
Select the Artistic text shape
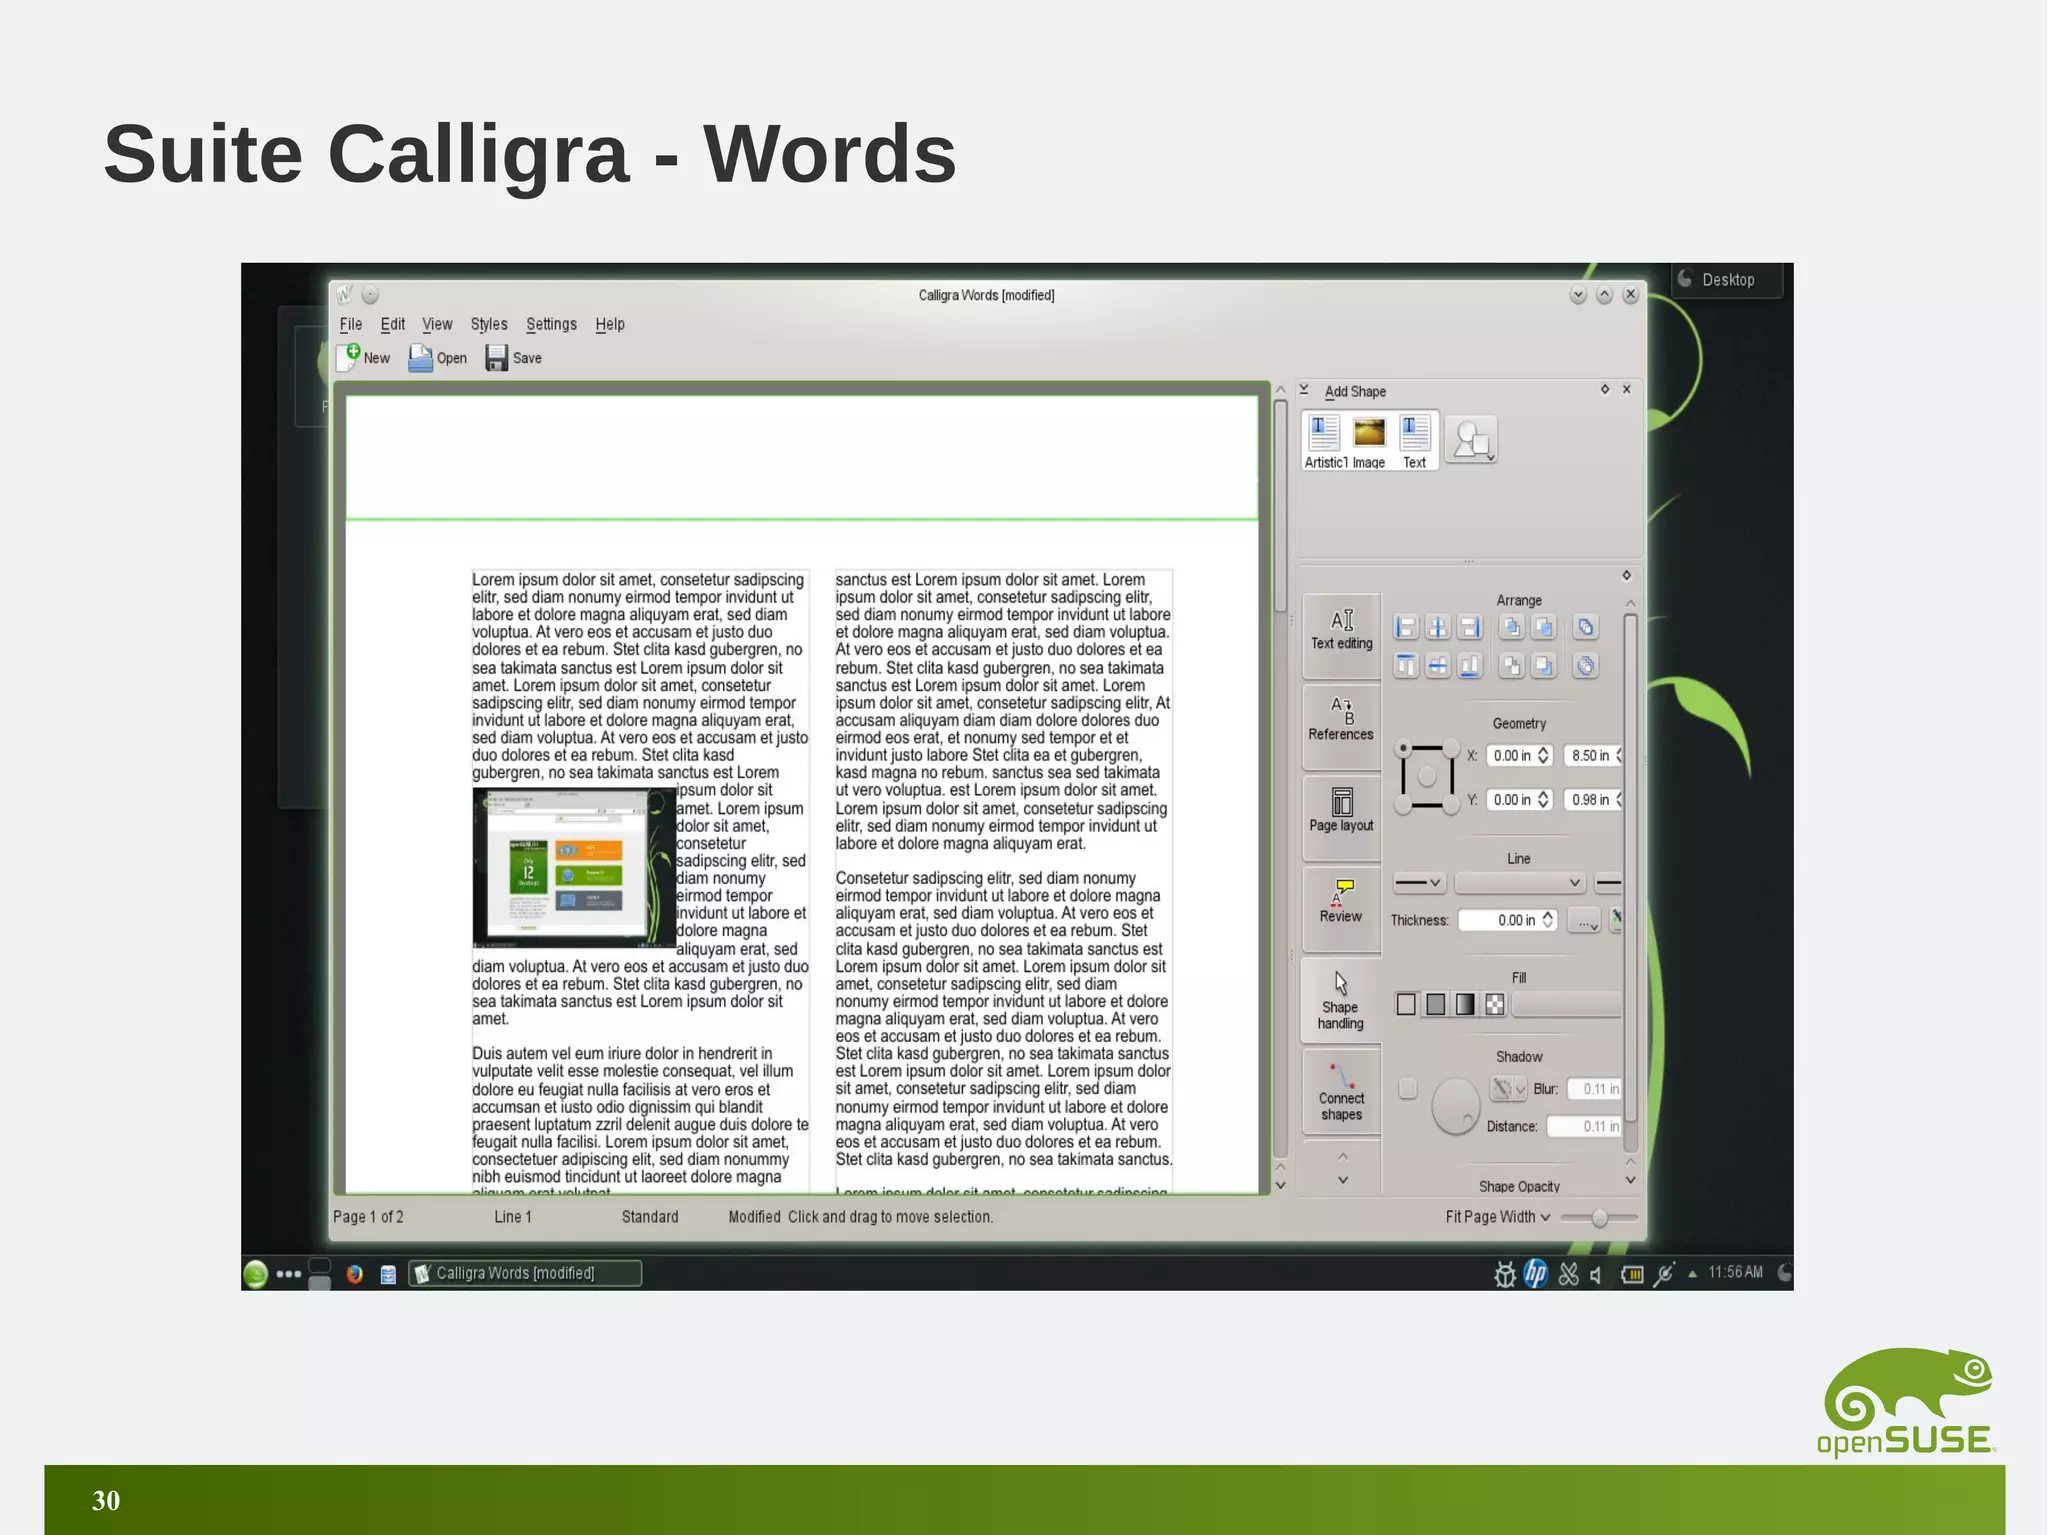click(1325, 442)
